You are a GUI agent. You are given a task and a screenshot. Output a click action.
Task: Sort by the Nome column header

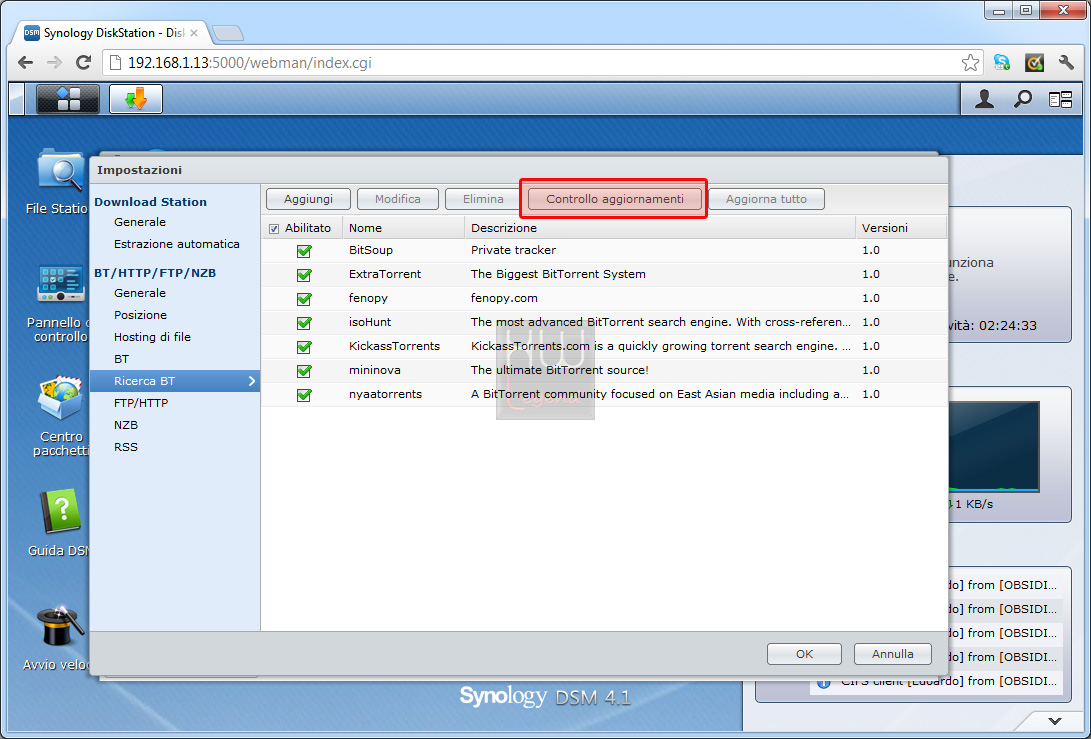[404, 228]
